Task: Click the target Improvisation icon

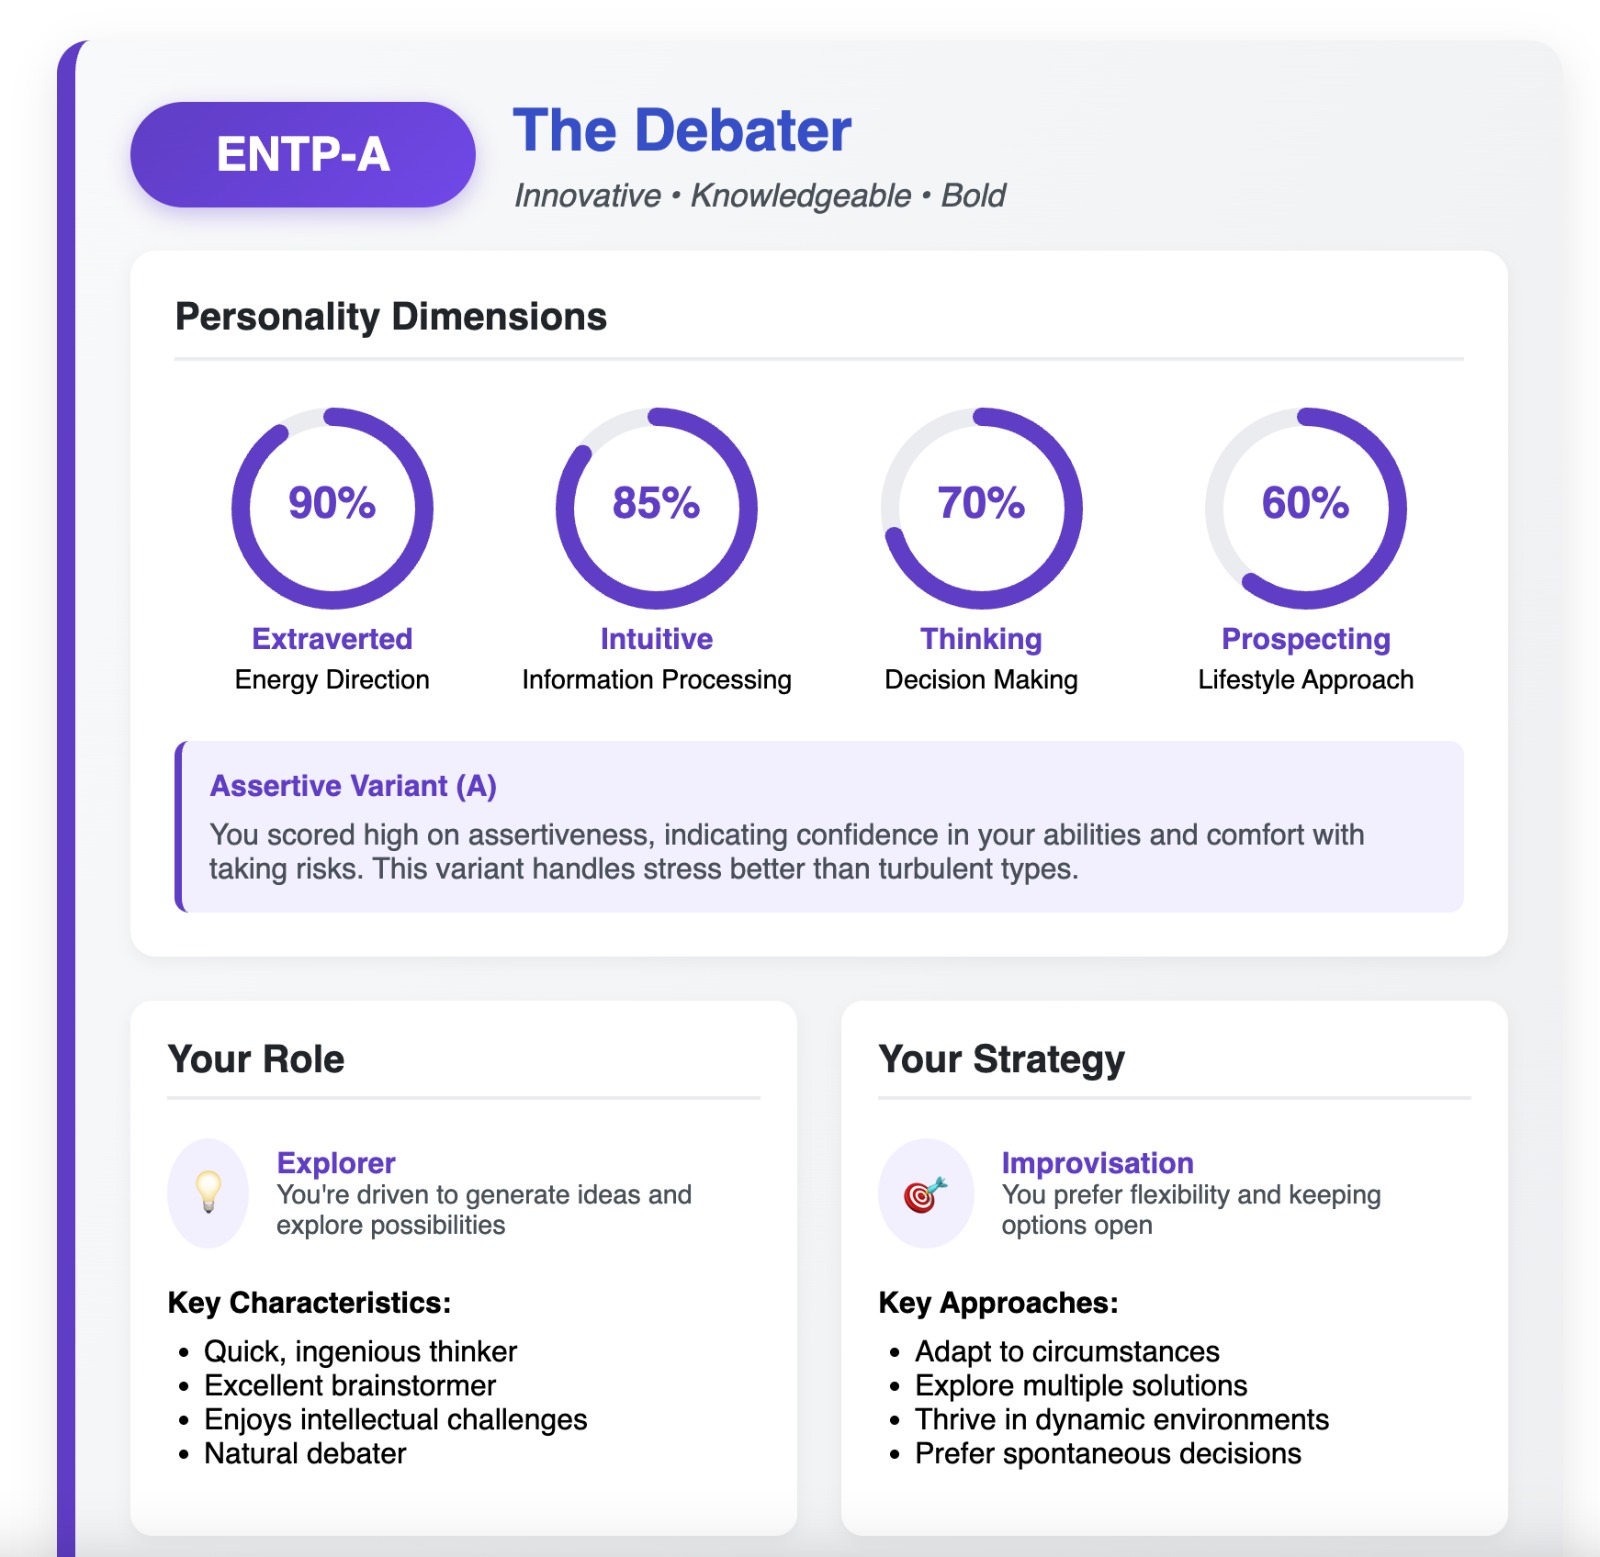Action: [925, 1193]
